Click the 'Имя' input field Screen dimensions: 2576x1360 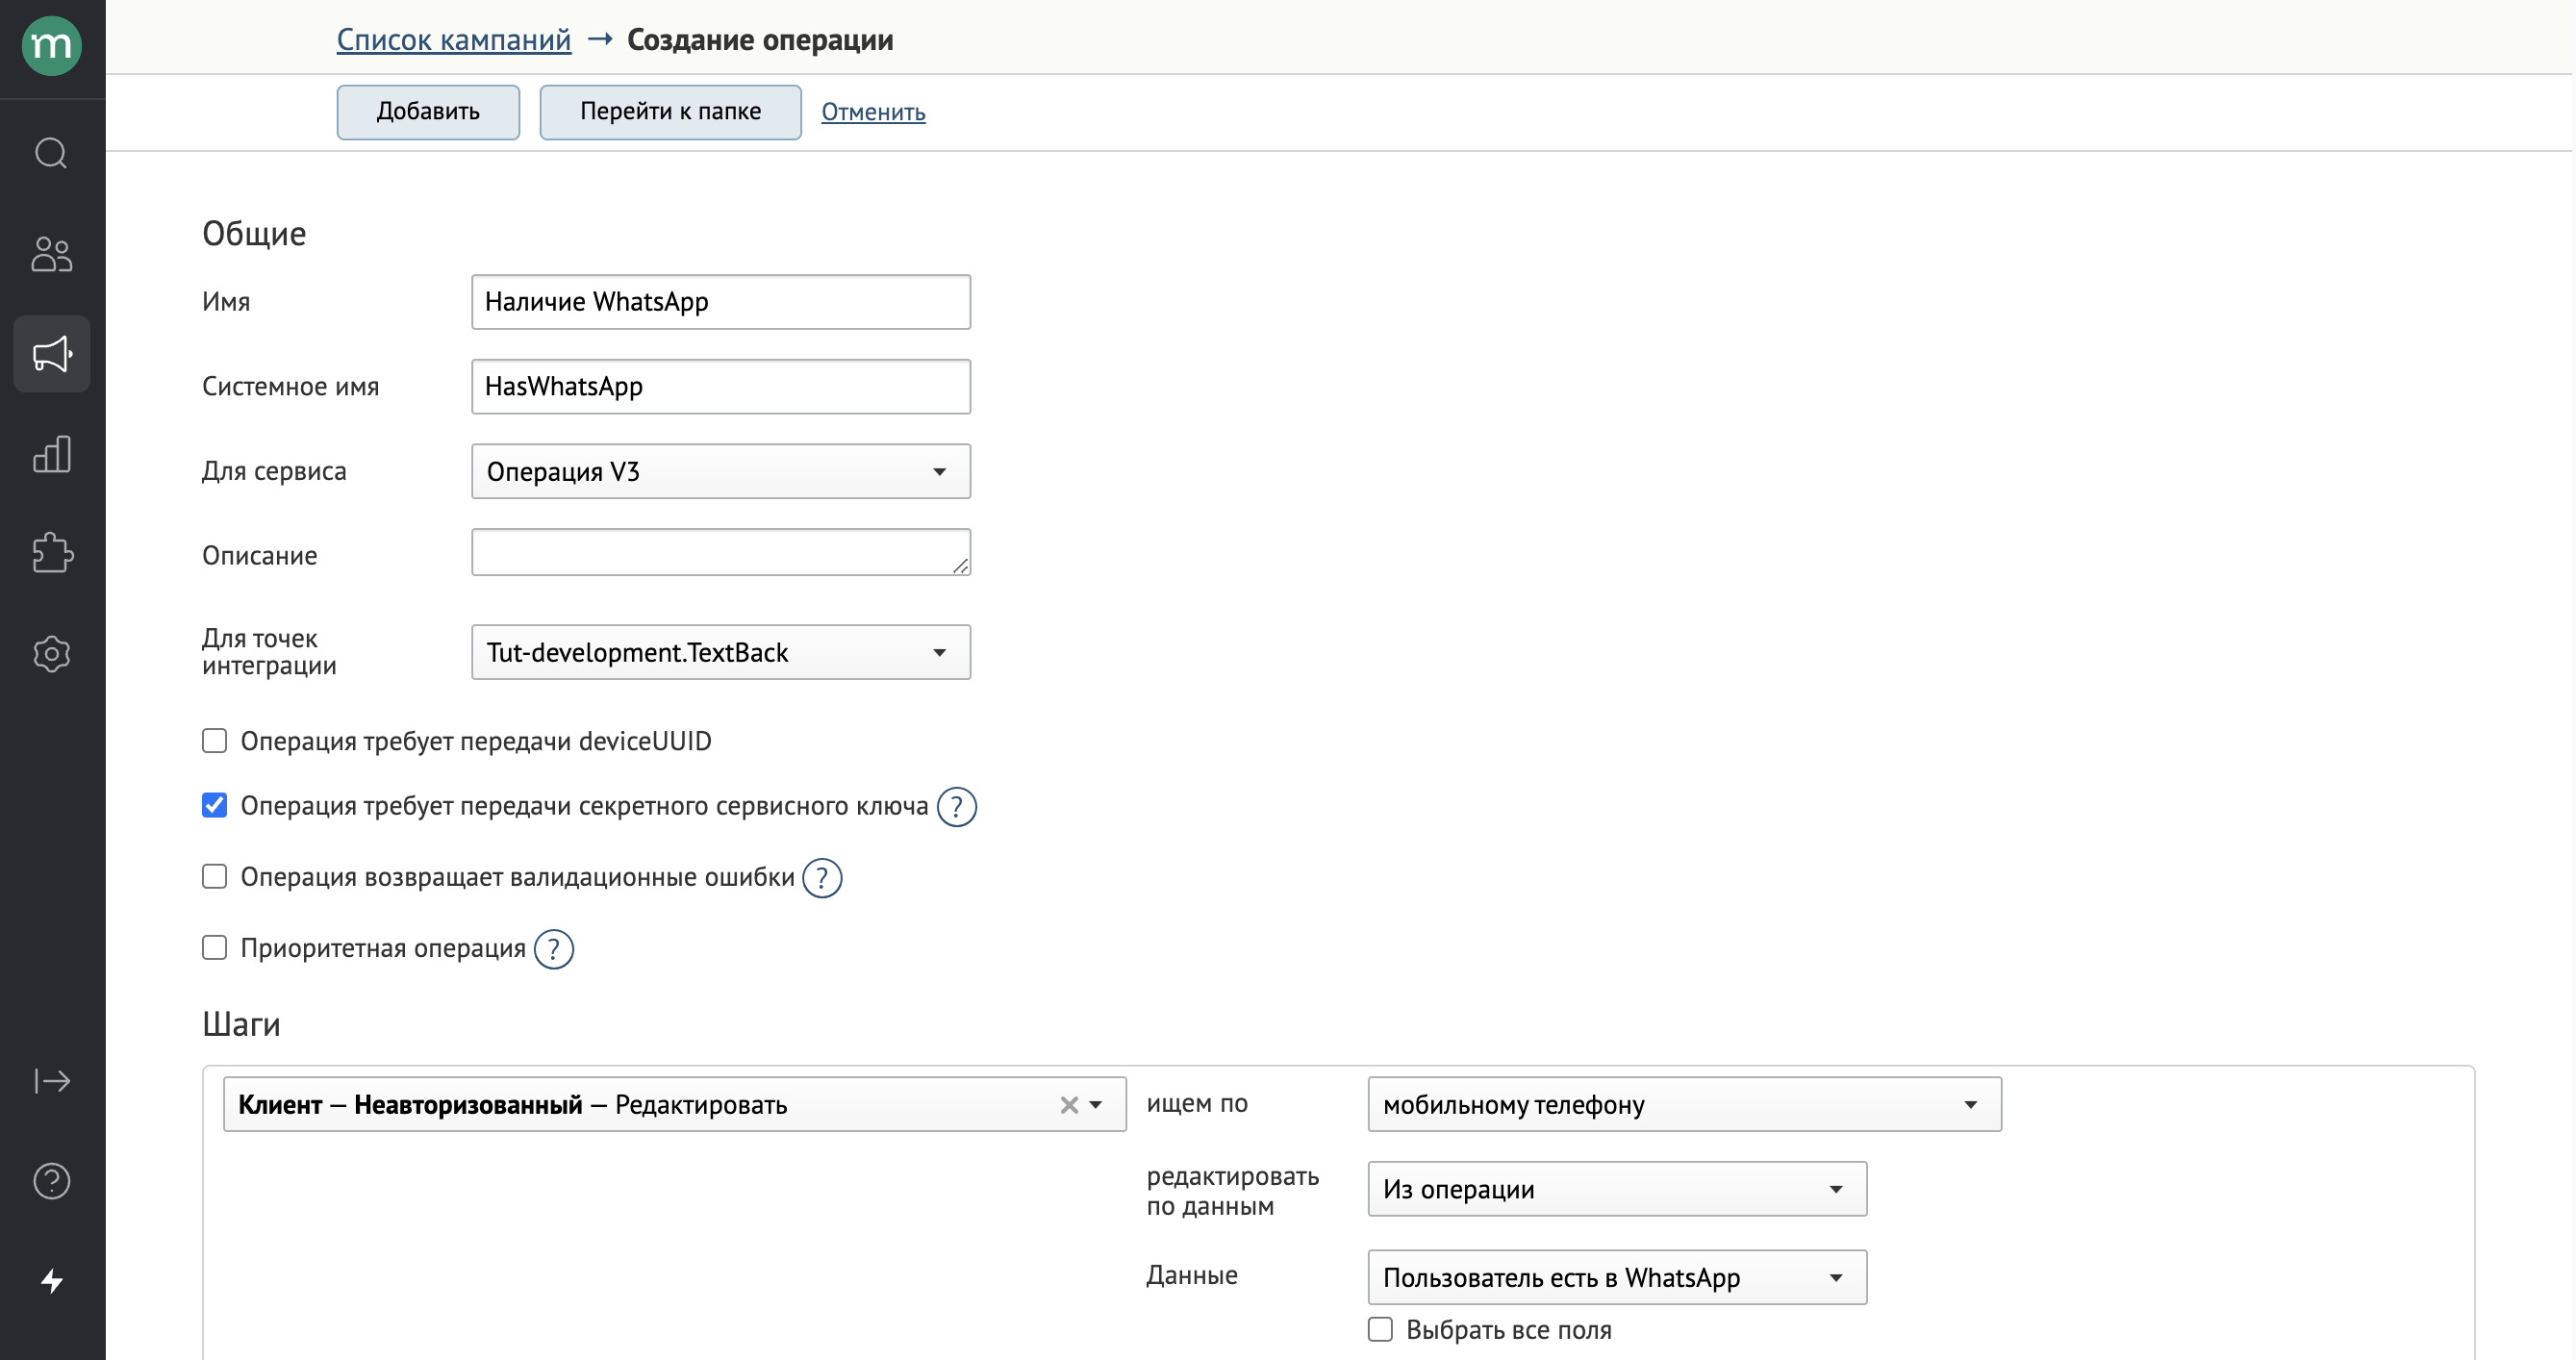click(721, 302)
